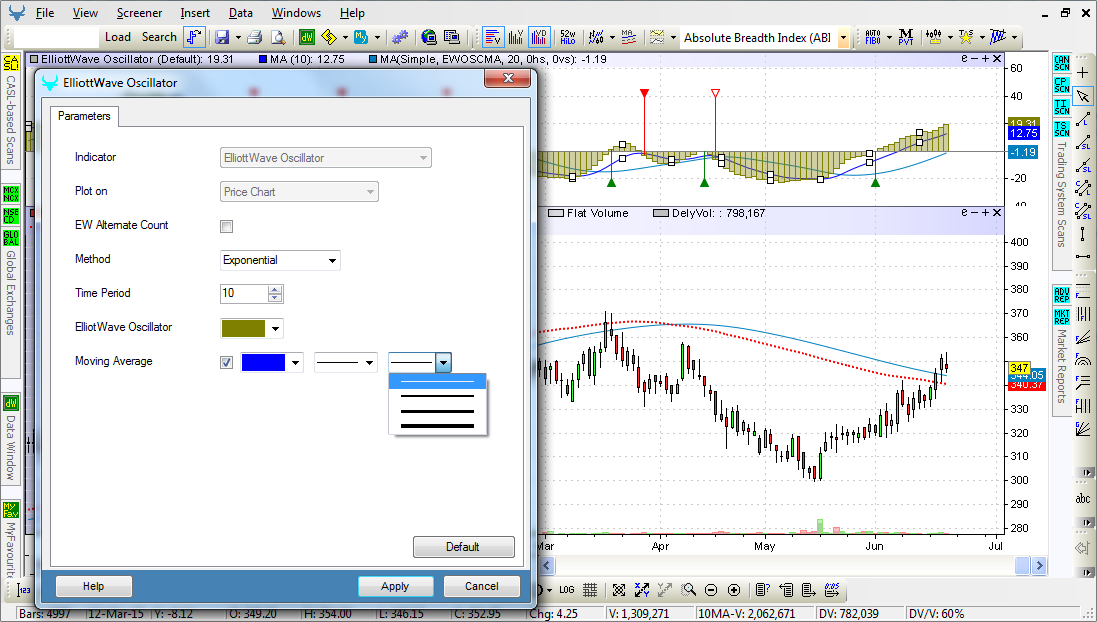Click the Apply button
The width and height of the screenshot is (1097, 622).
point(395,586)
